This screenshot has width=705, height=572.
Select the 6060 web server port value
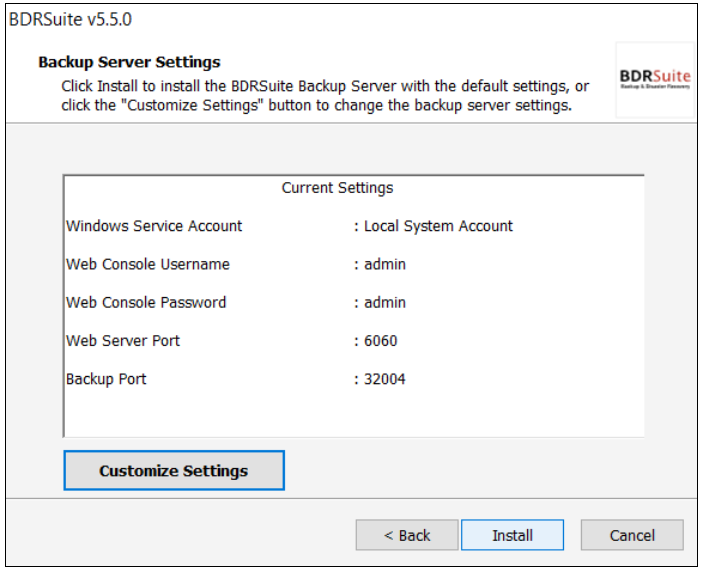tap(380, 340)
